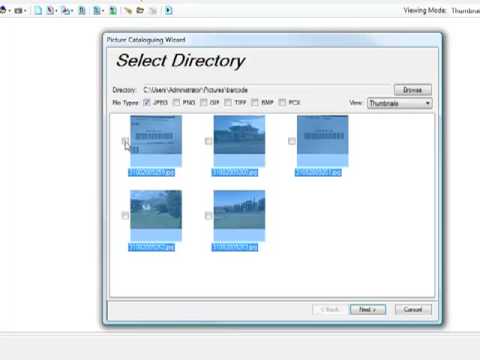The image size is (480, 360).
Task: Click the Next button
Action: tap(368, 309)
